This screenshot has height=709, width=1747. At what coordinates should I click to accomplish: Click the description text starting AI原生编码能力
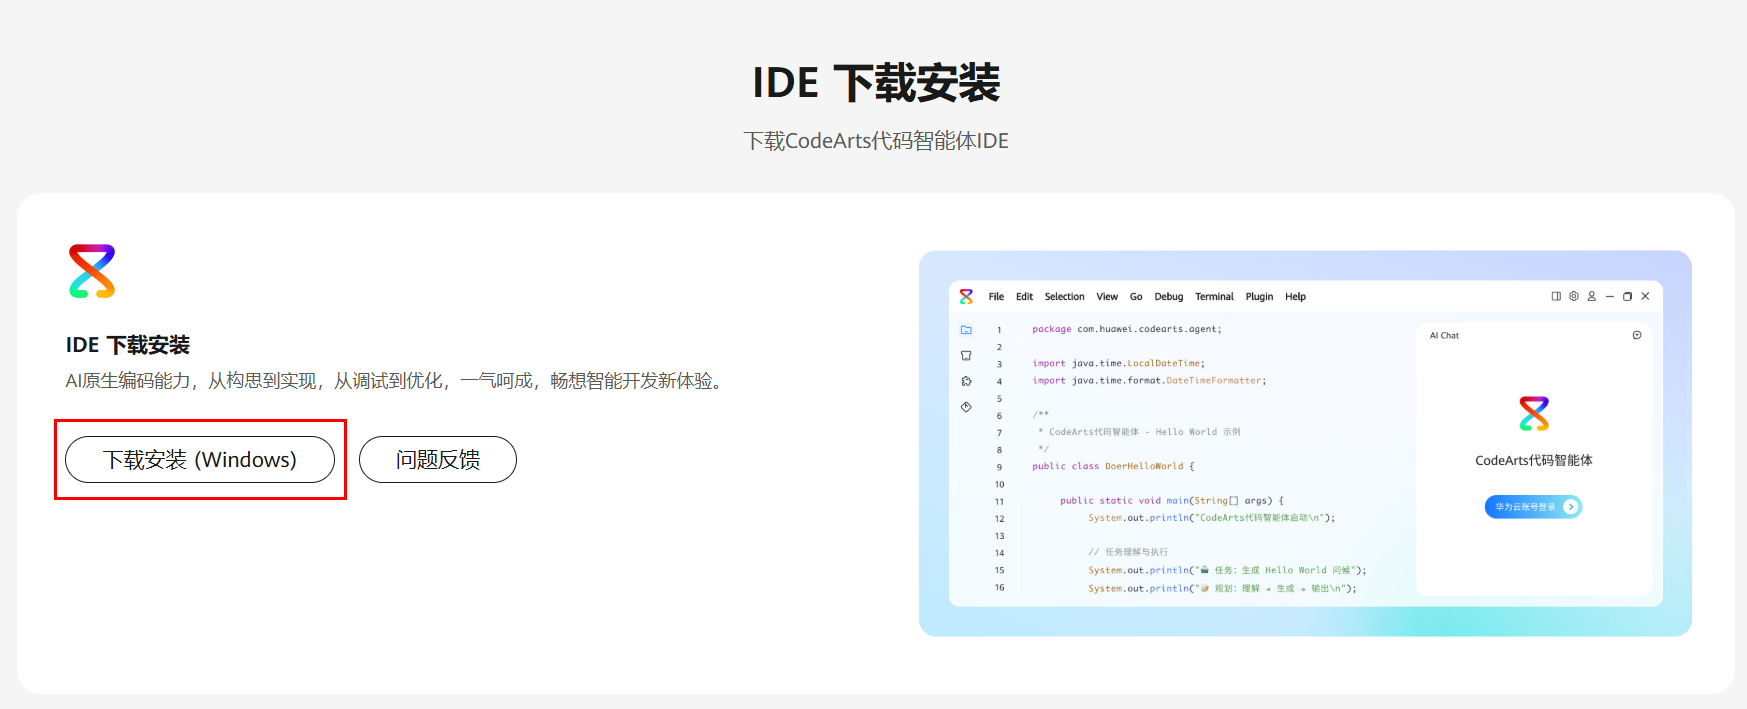click(397, 381)
